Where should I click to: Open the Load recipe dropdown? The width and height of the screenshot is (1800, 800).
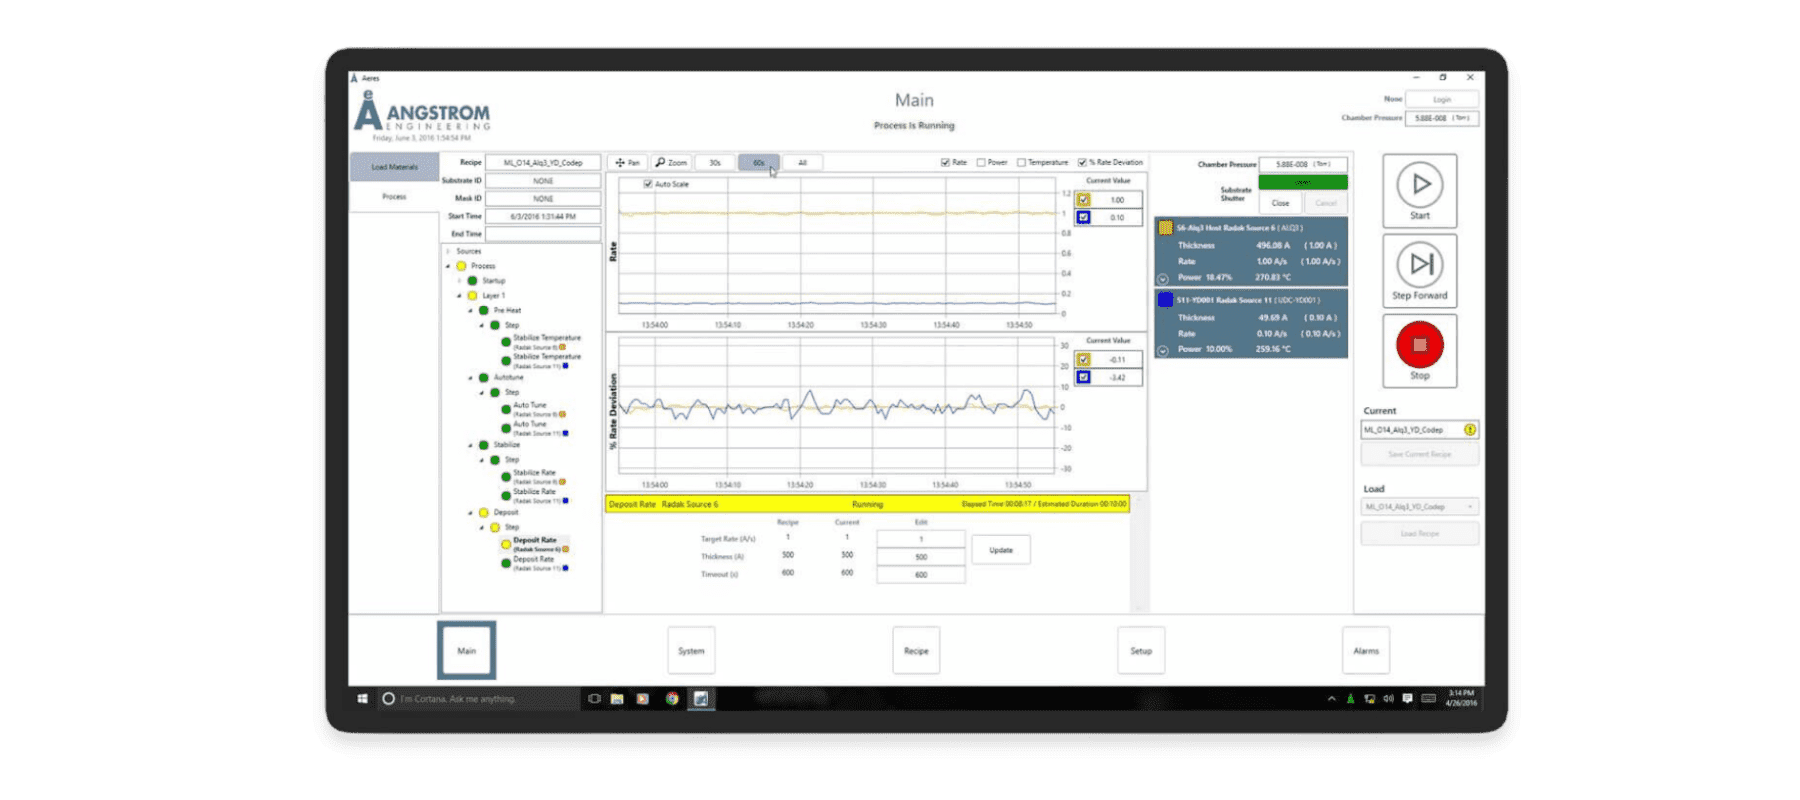(1419, 507)
